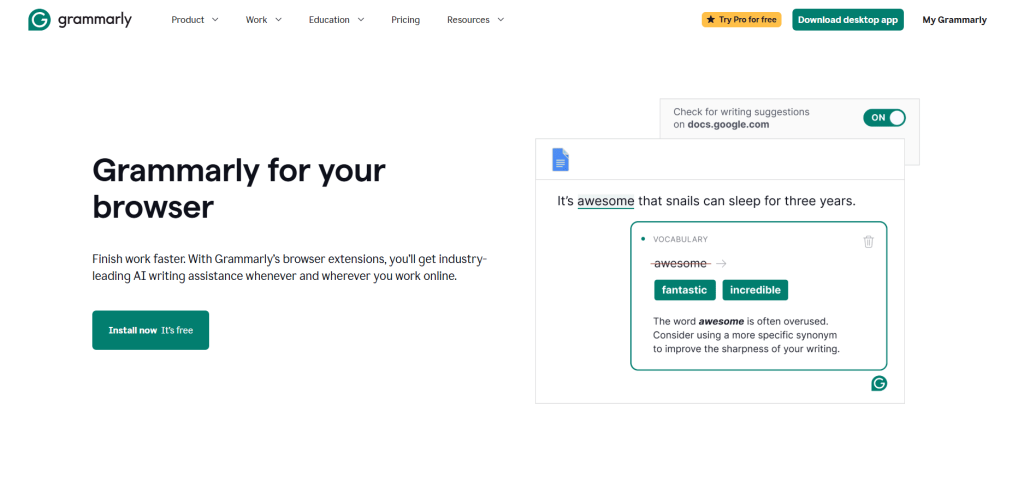
Task: Open My Grammarly account link
Action: [x=954, y=20]
